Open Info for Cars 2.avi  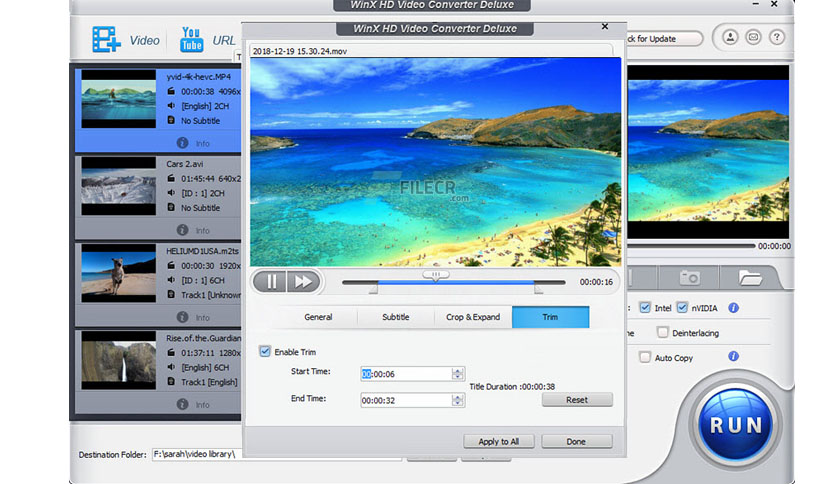click(193, 230)
